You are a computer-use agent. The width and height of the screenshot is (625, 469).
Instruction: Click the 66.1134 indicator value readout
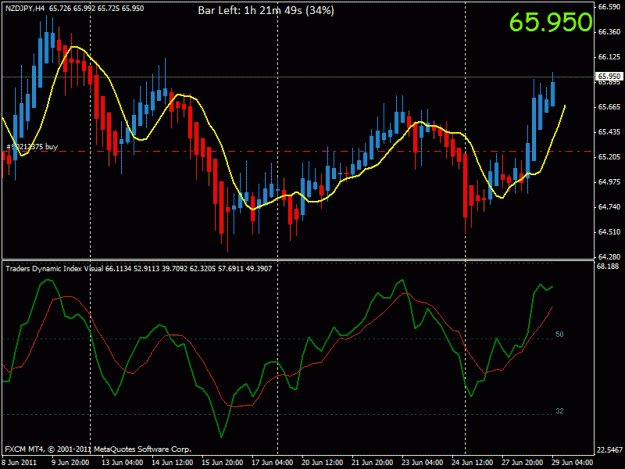[118, 269]
